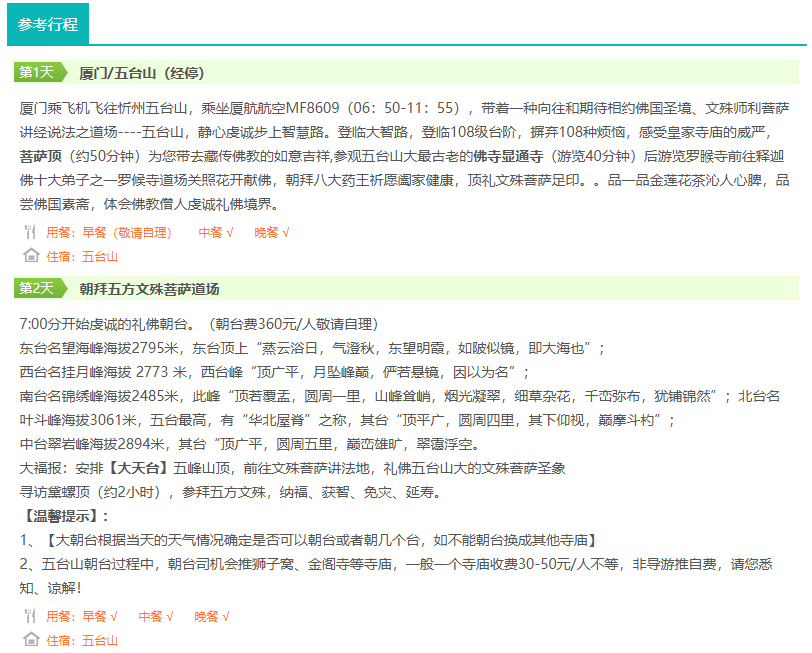Click the Day 2 fork-and-knife meal icon
The image size is (812, 653).
pos(31,616)
